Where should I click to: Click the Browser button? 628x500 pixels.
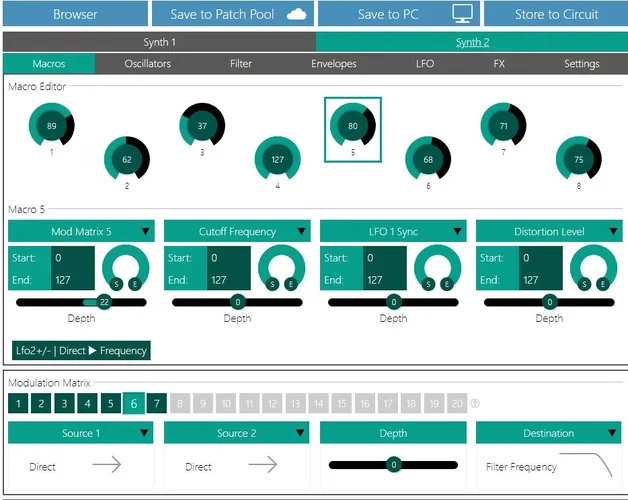coord(75,14)
